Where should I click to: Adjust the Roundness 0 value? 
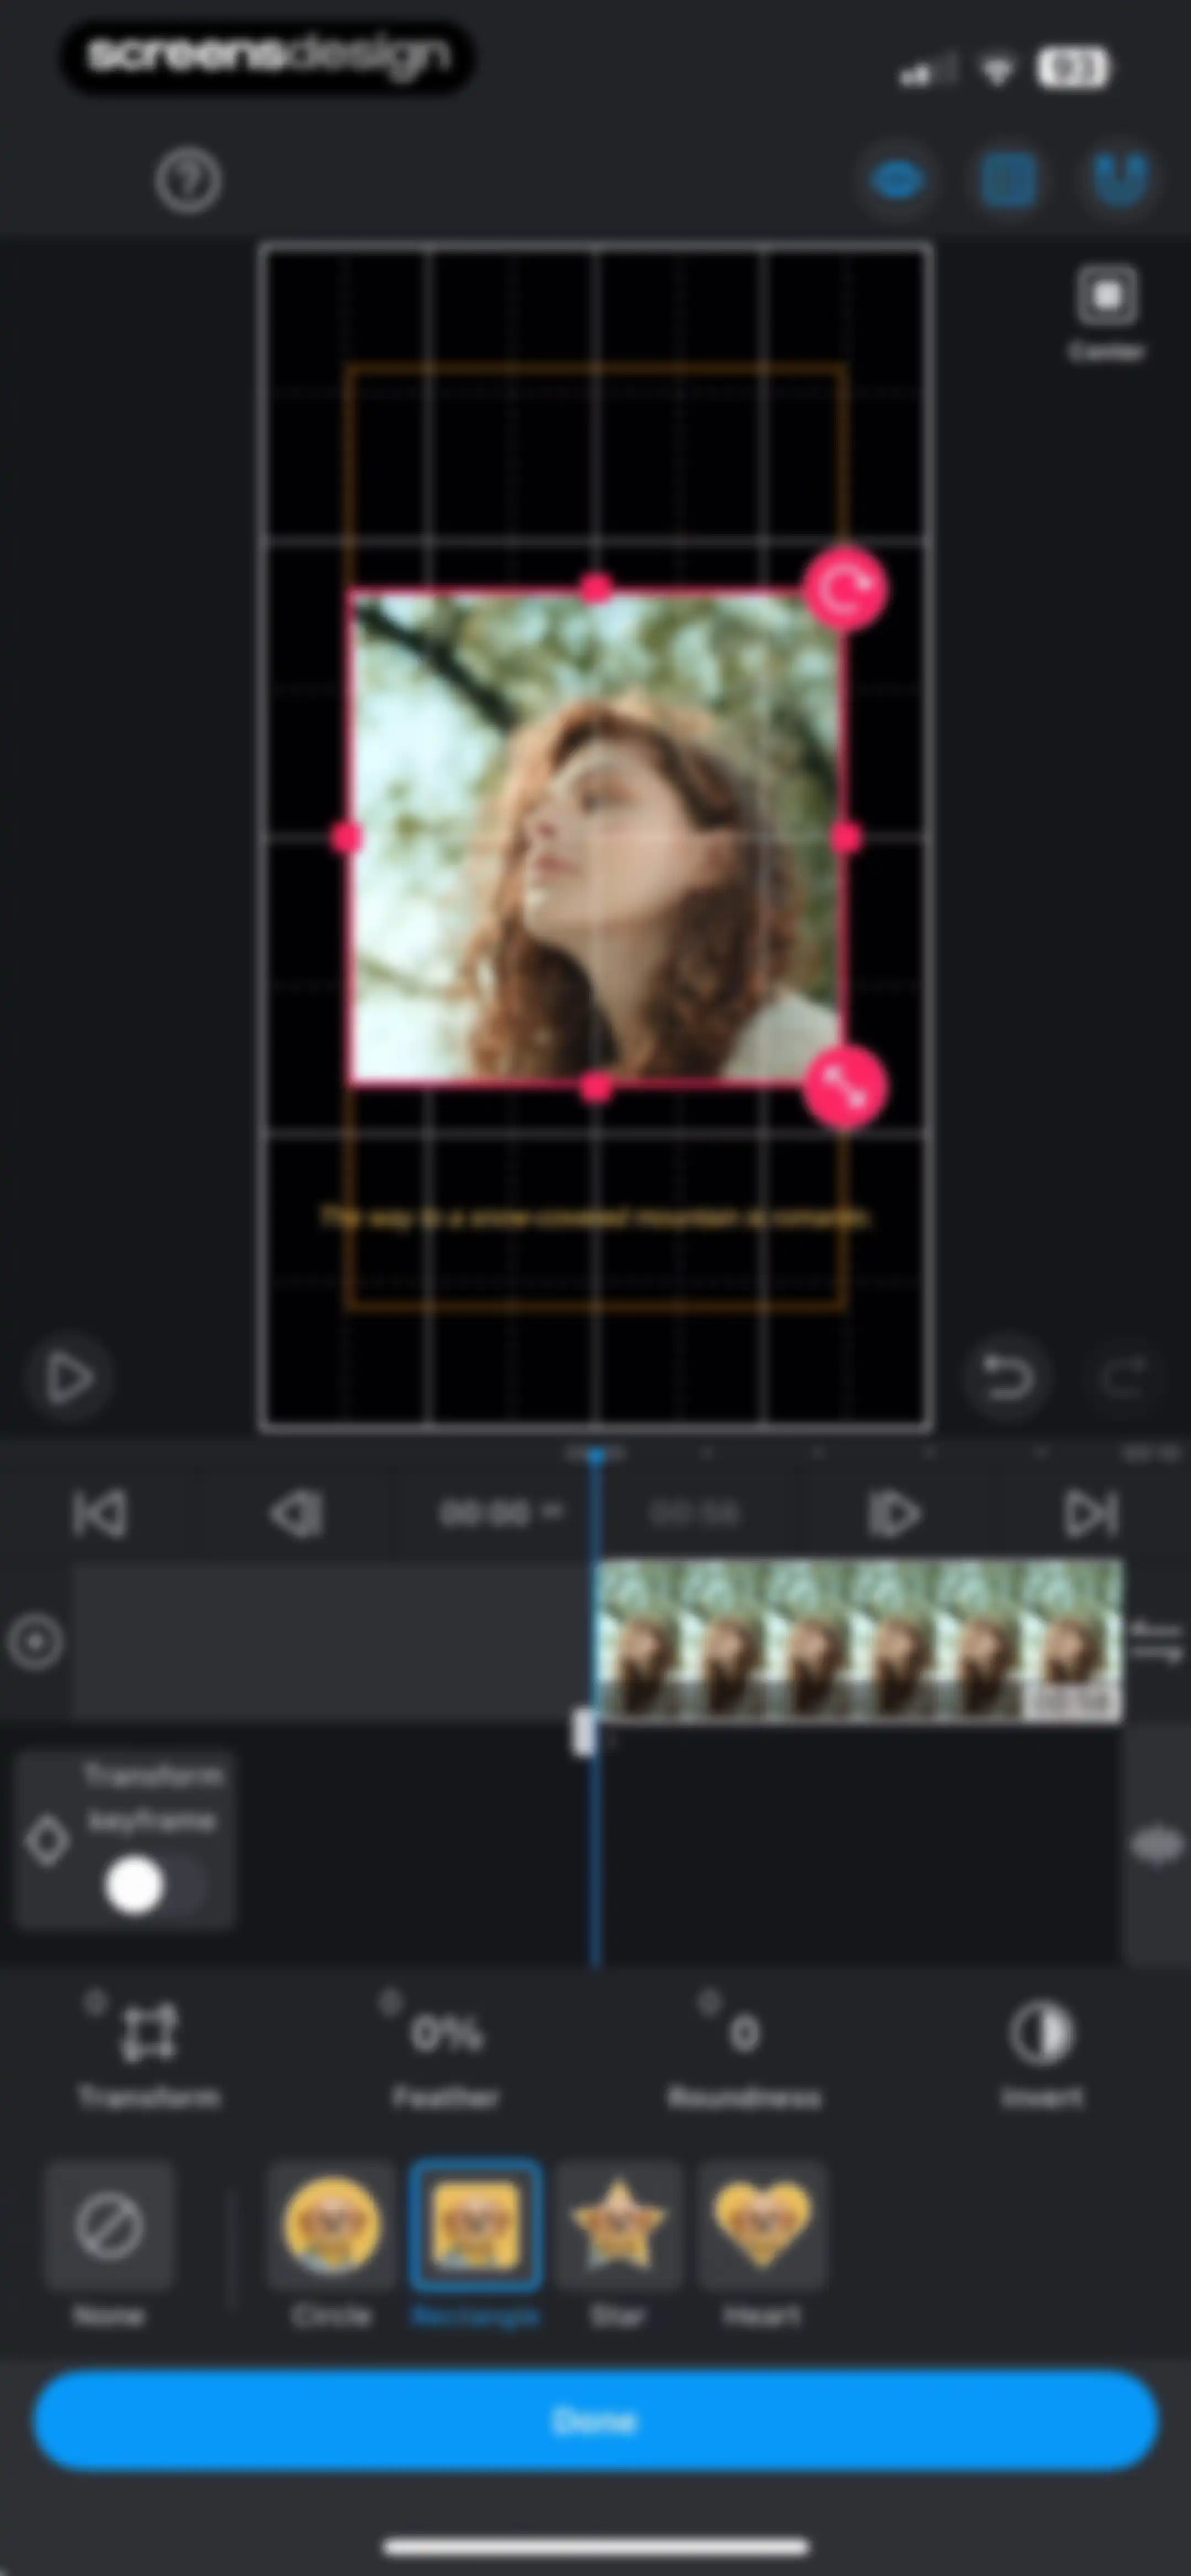[744, 2052]
